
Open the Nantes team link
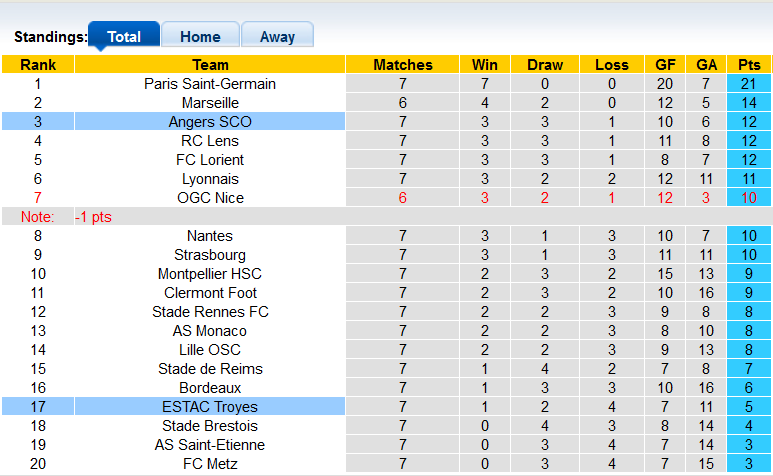pos(210,236)
